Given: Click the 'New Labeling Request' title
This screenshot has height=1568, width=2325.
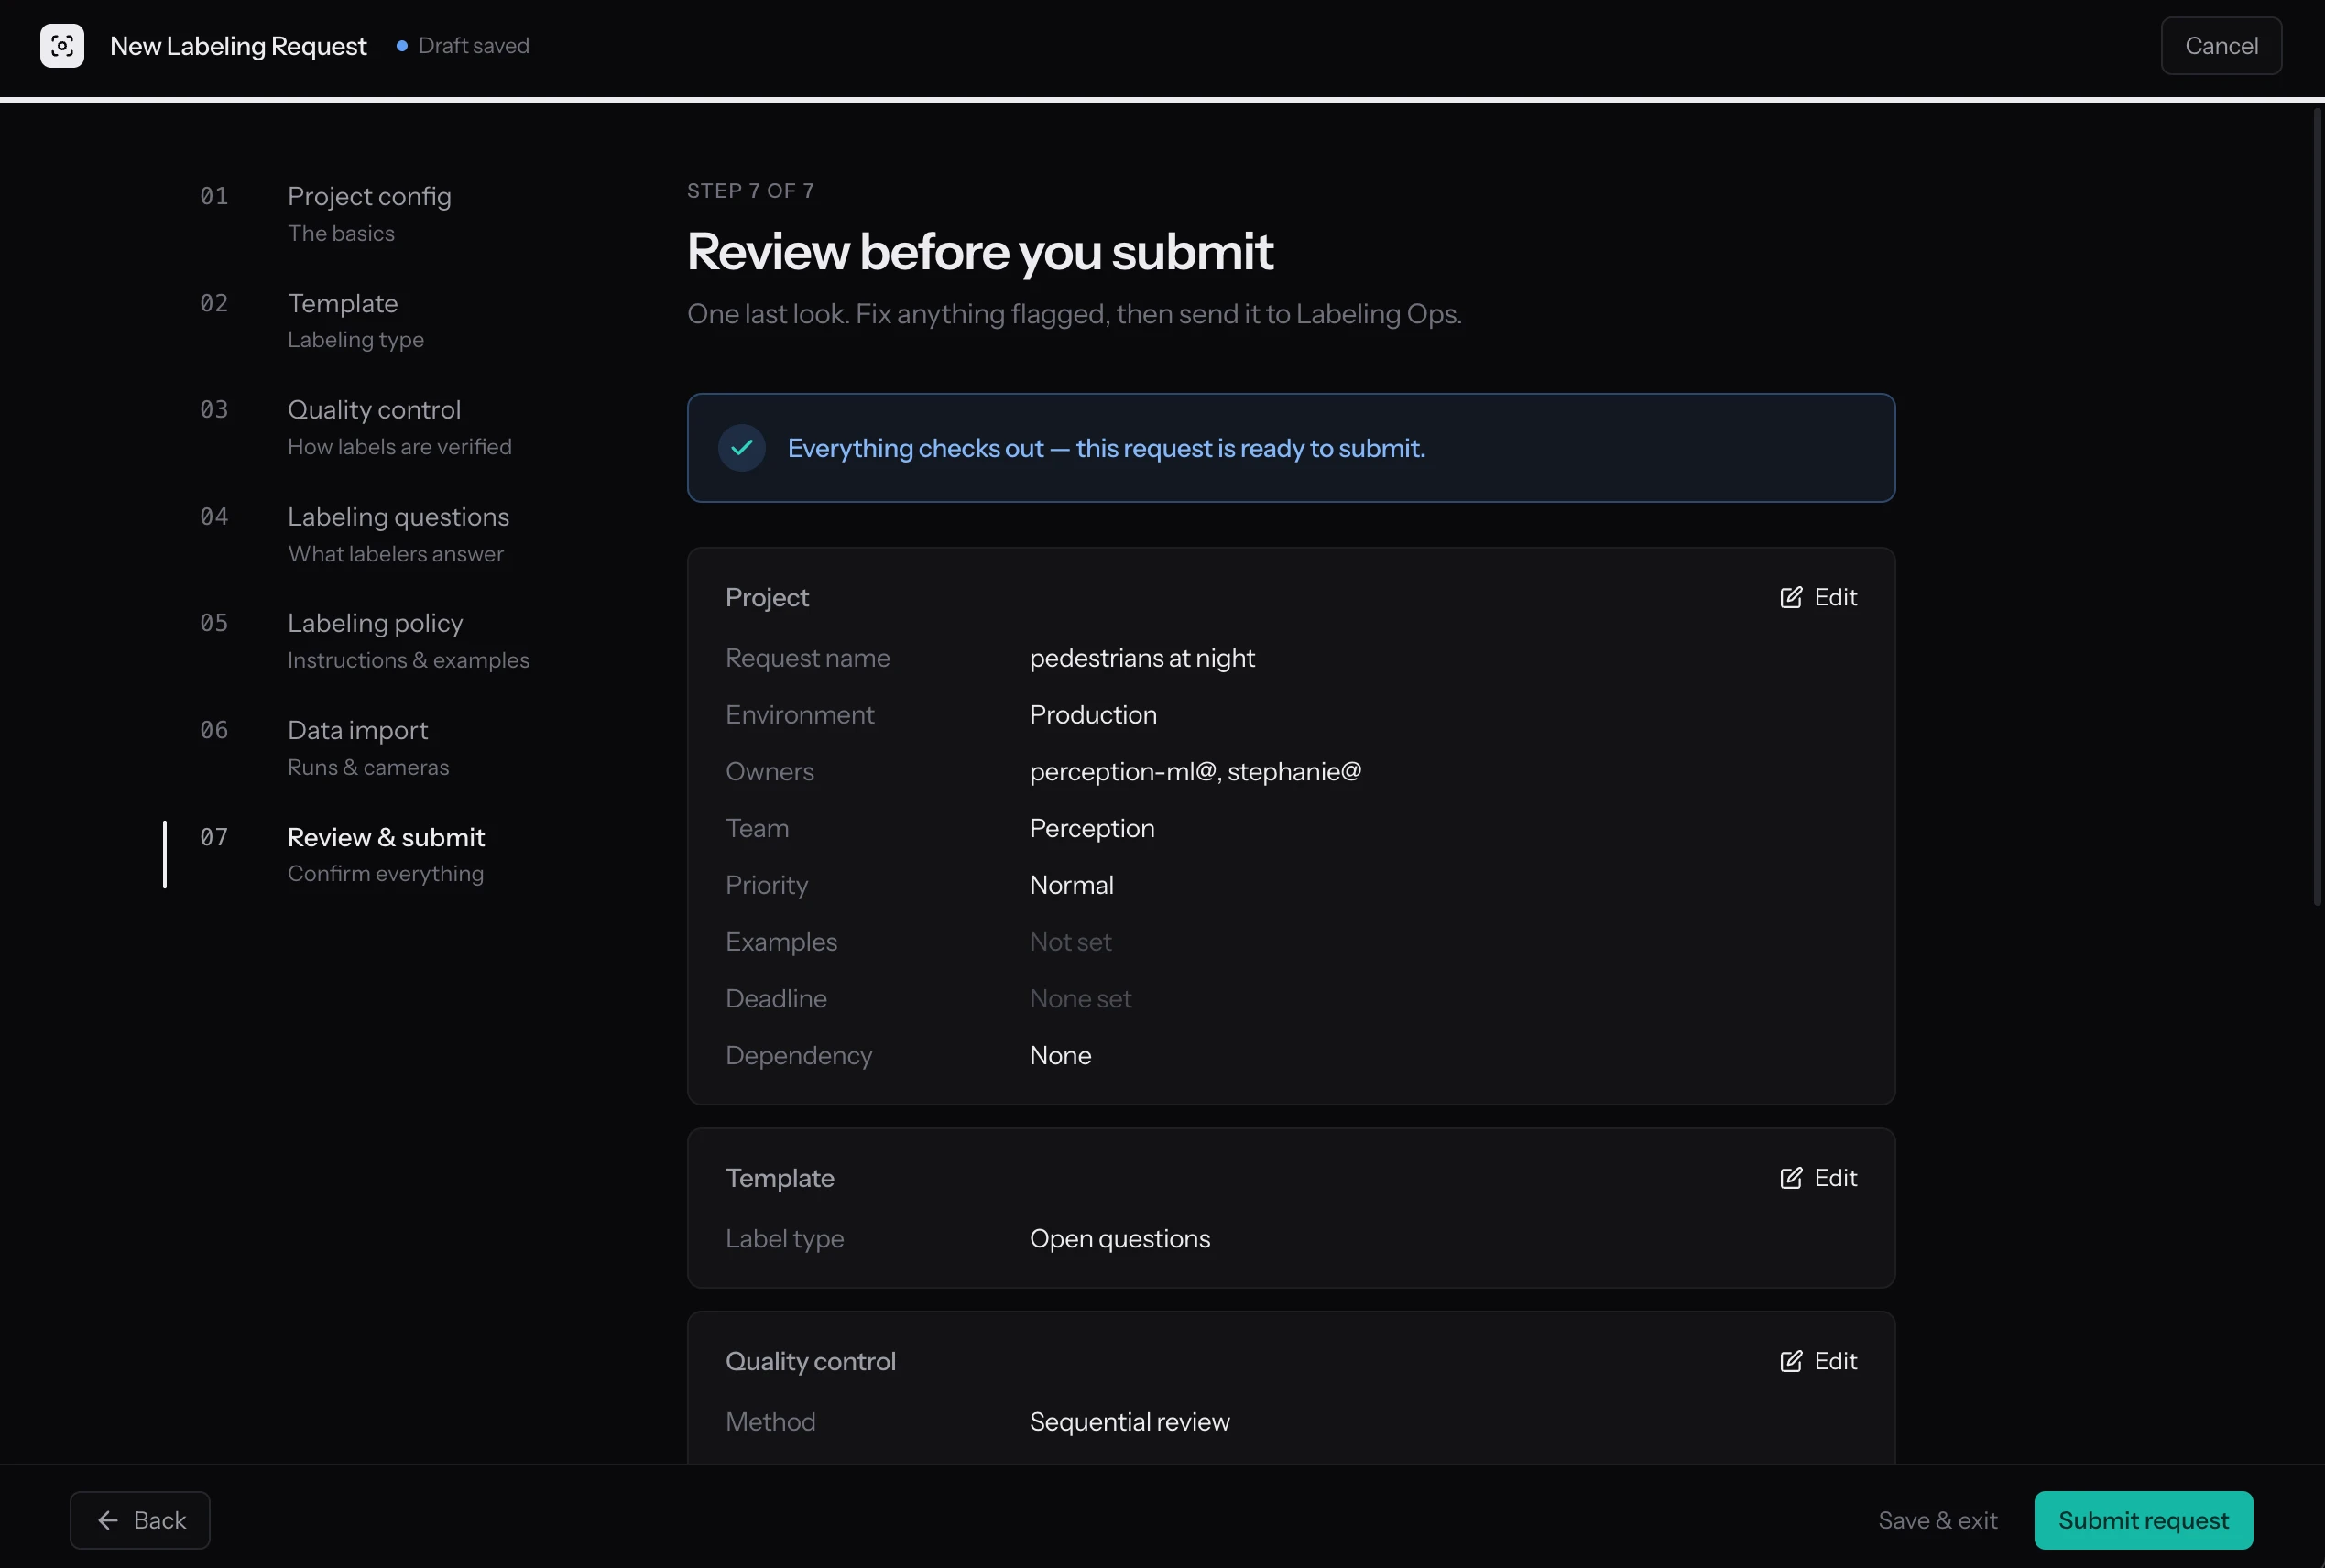Looking at the screenshot, I should click(238, 46).
